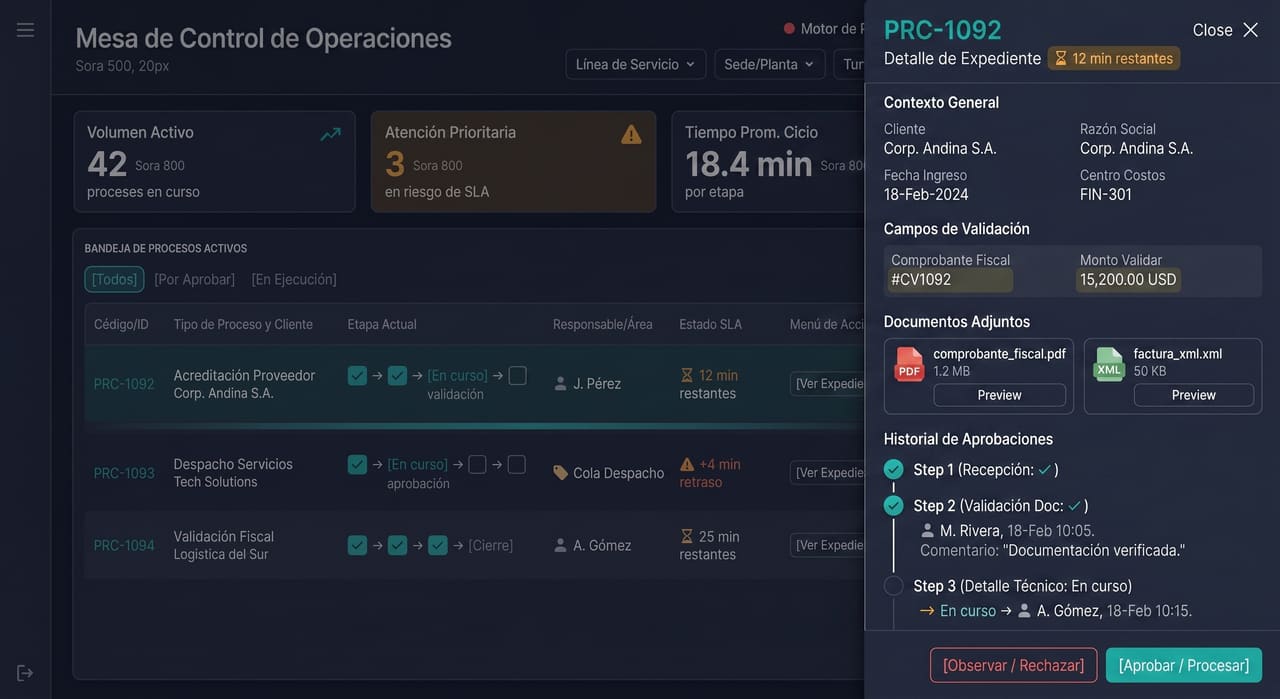Open Ver Expediente menu for PRC-1093
Screen dimensions: 1280x699
[828, 473]
